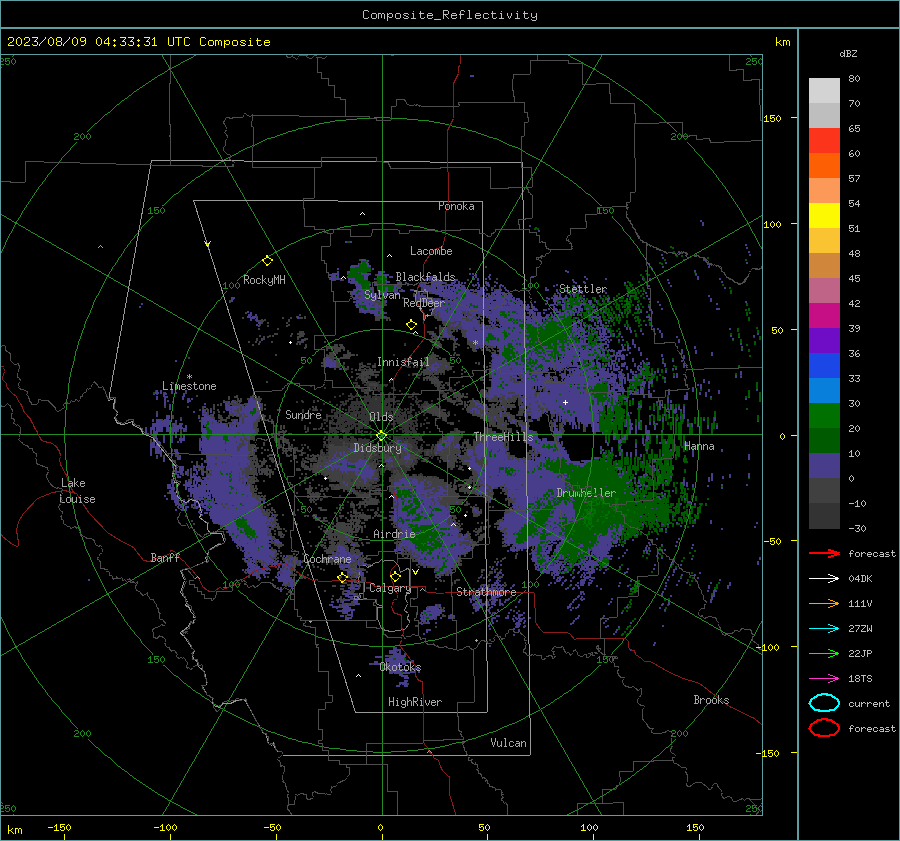Click the green 22JP arrow symbol
The width and height of the screenshot is (900, 841).
click(x=824, y=653)
